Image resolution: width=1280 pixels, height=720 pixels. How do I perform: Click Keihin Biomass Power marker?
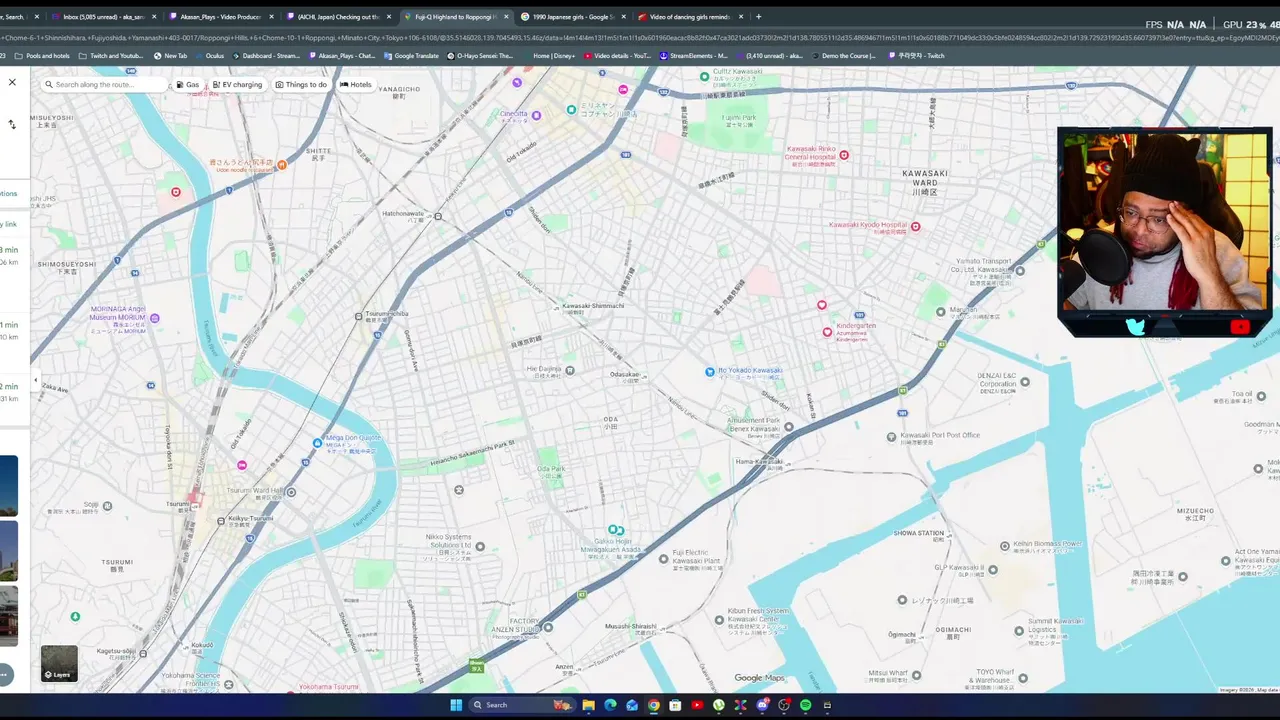(x=1006, y=546)
